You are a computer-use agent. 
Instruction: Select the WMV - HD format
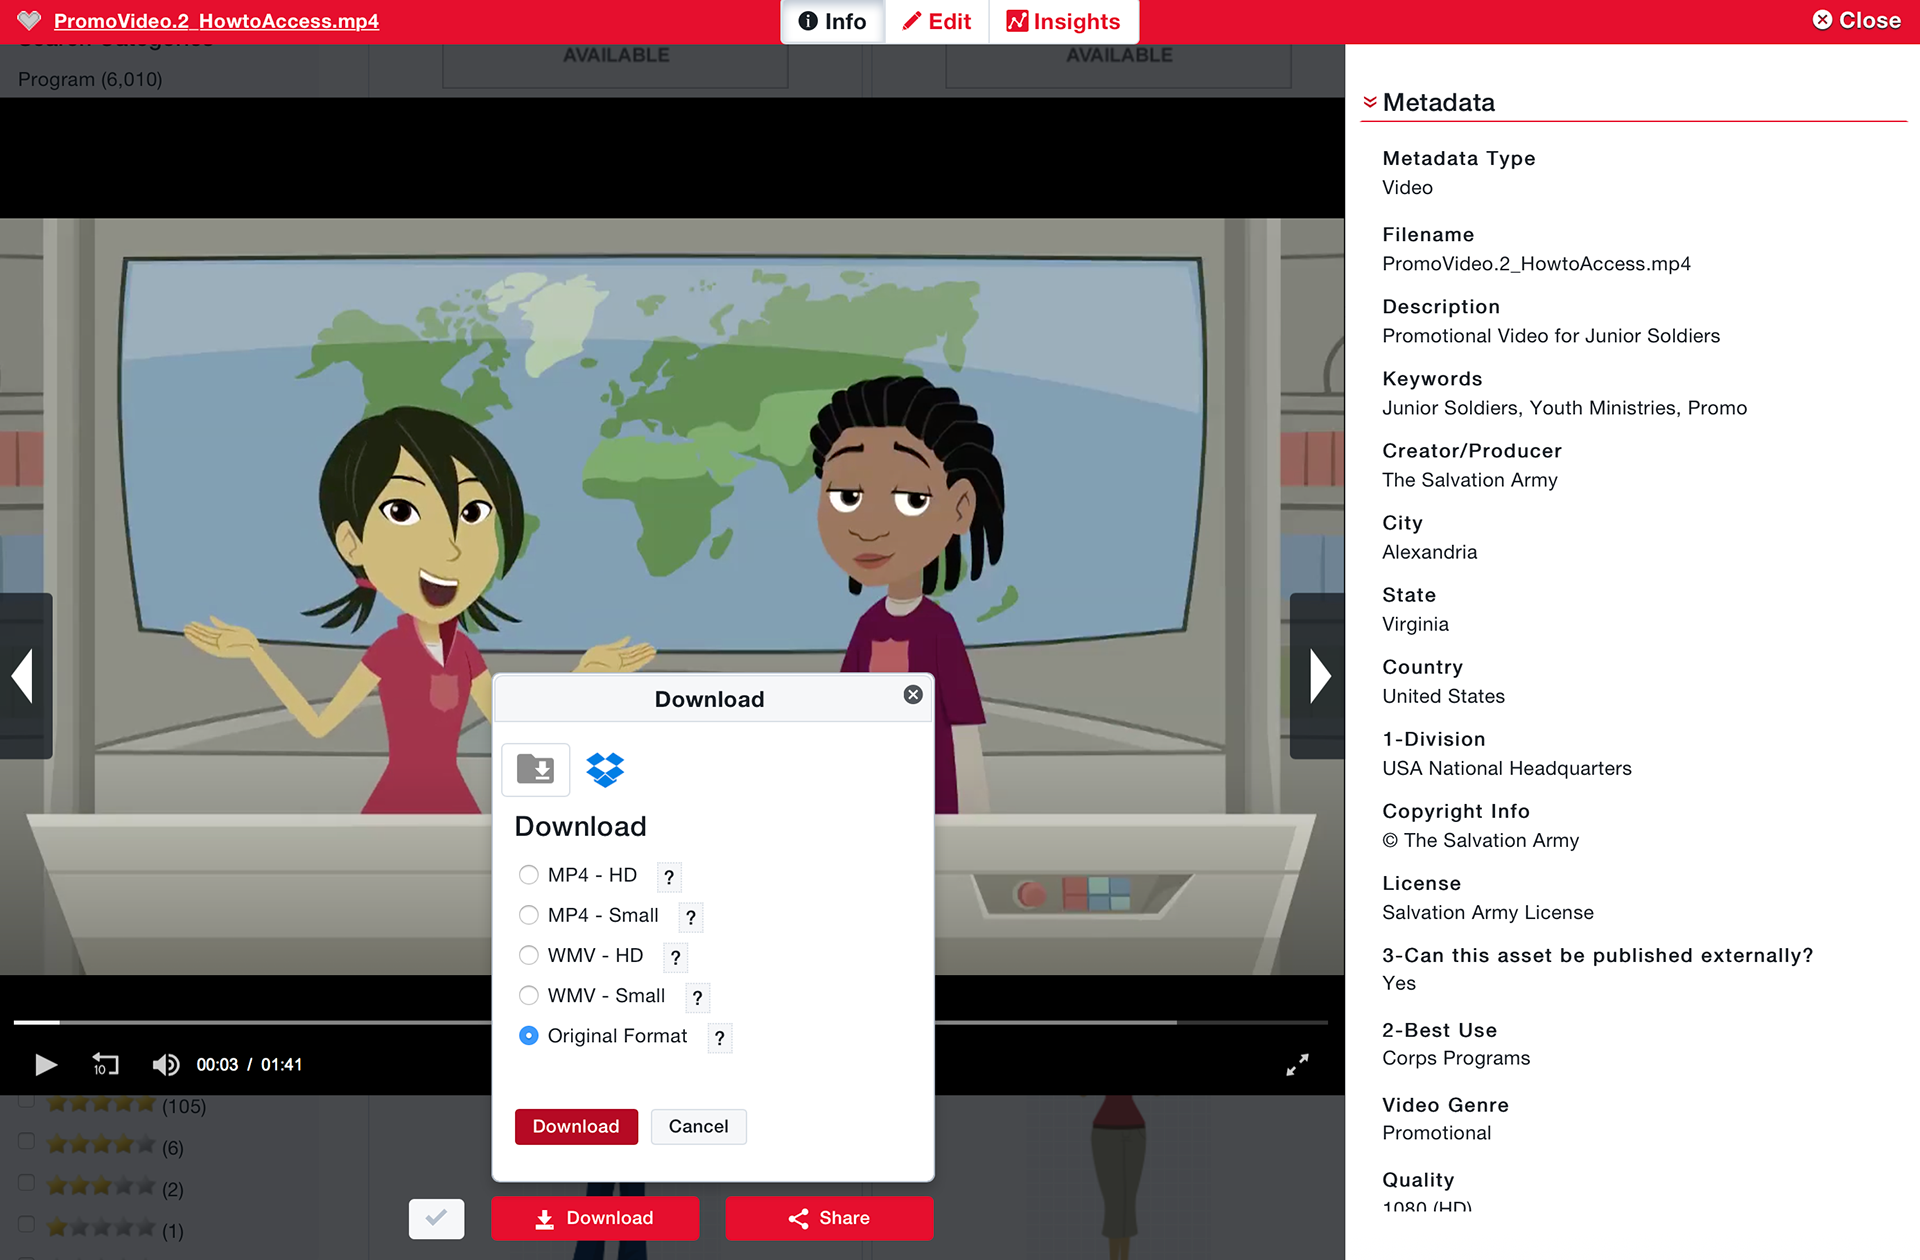click(x=529, y=955)
